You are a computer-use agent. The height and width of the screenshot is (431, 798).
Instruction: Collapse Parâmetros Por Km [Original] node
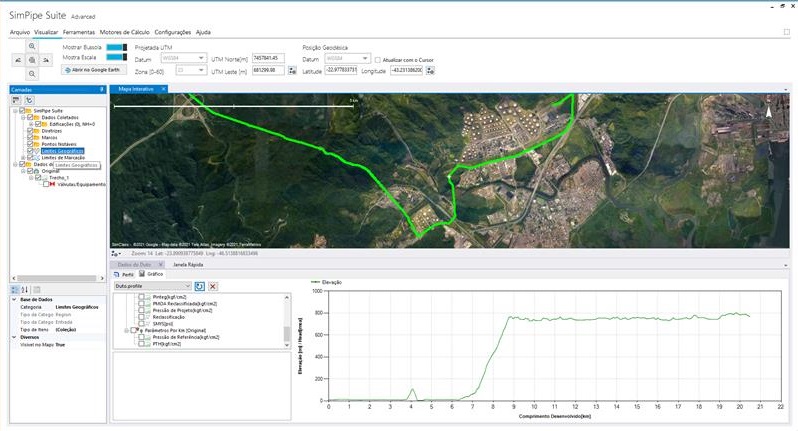[127, 331]
